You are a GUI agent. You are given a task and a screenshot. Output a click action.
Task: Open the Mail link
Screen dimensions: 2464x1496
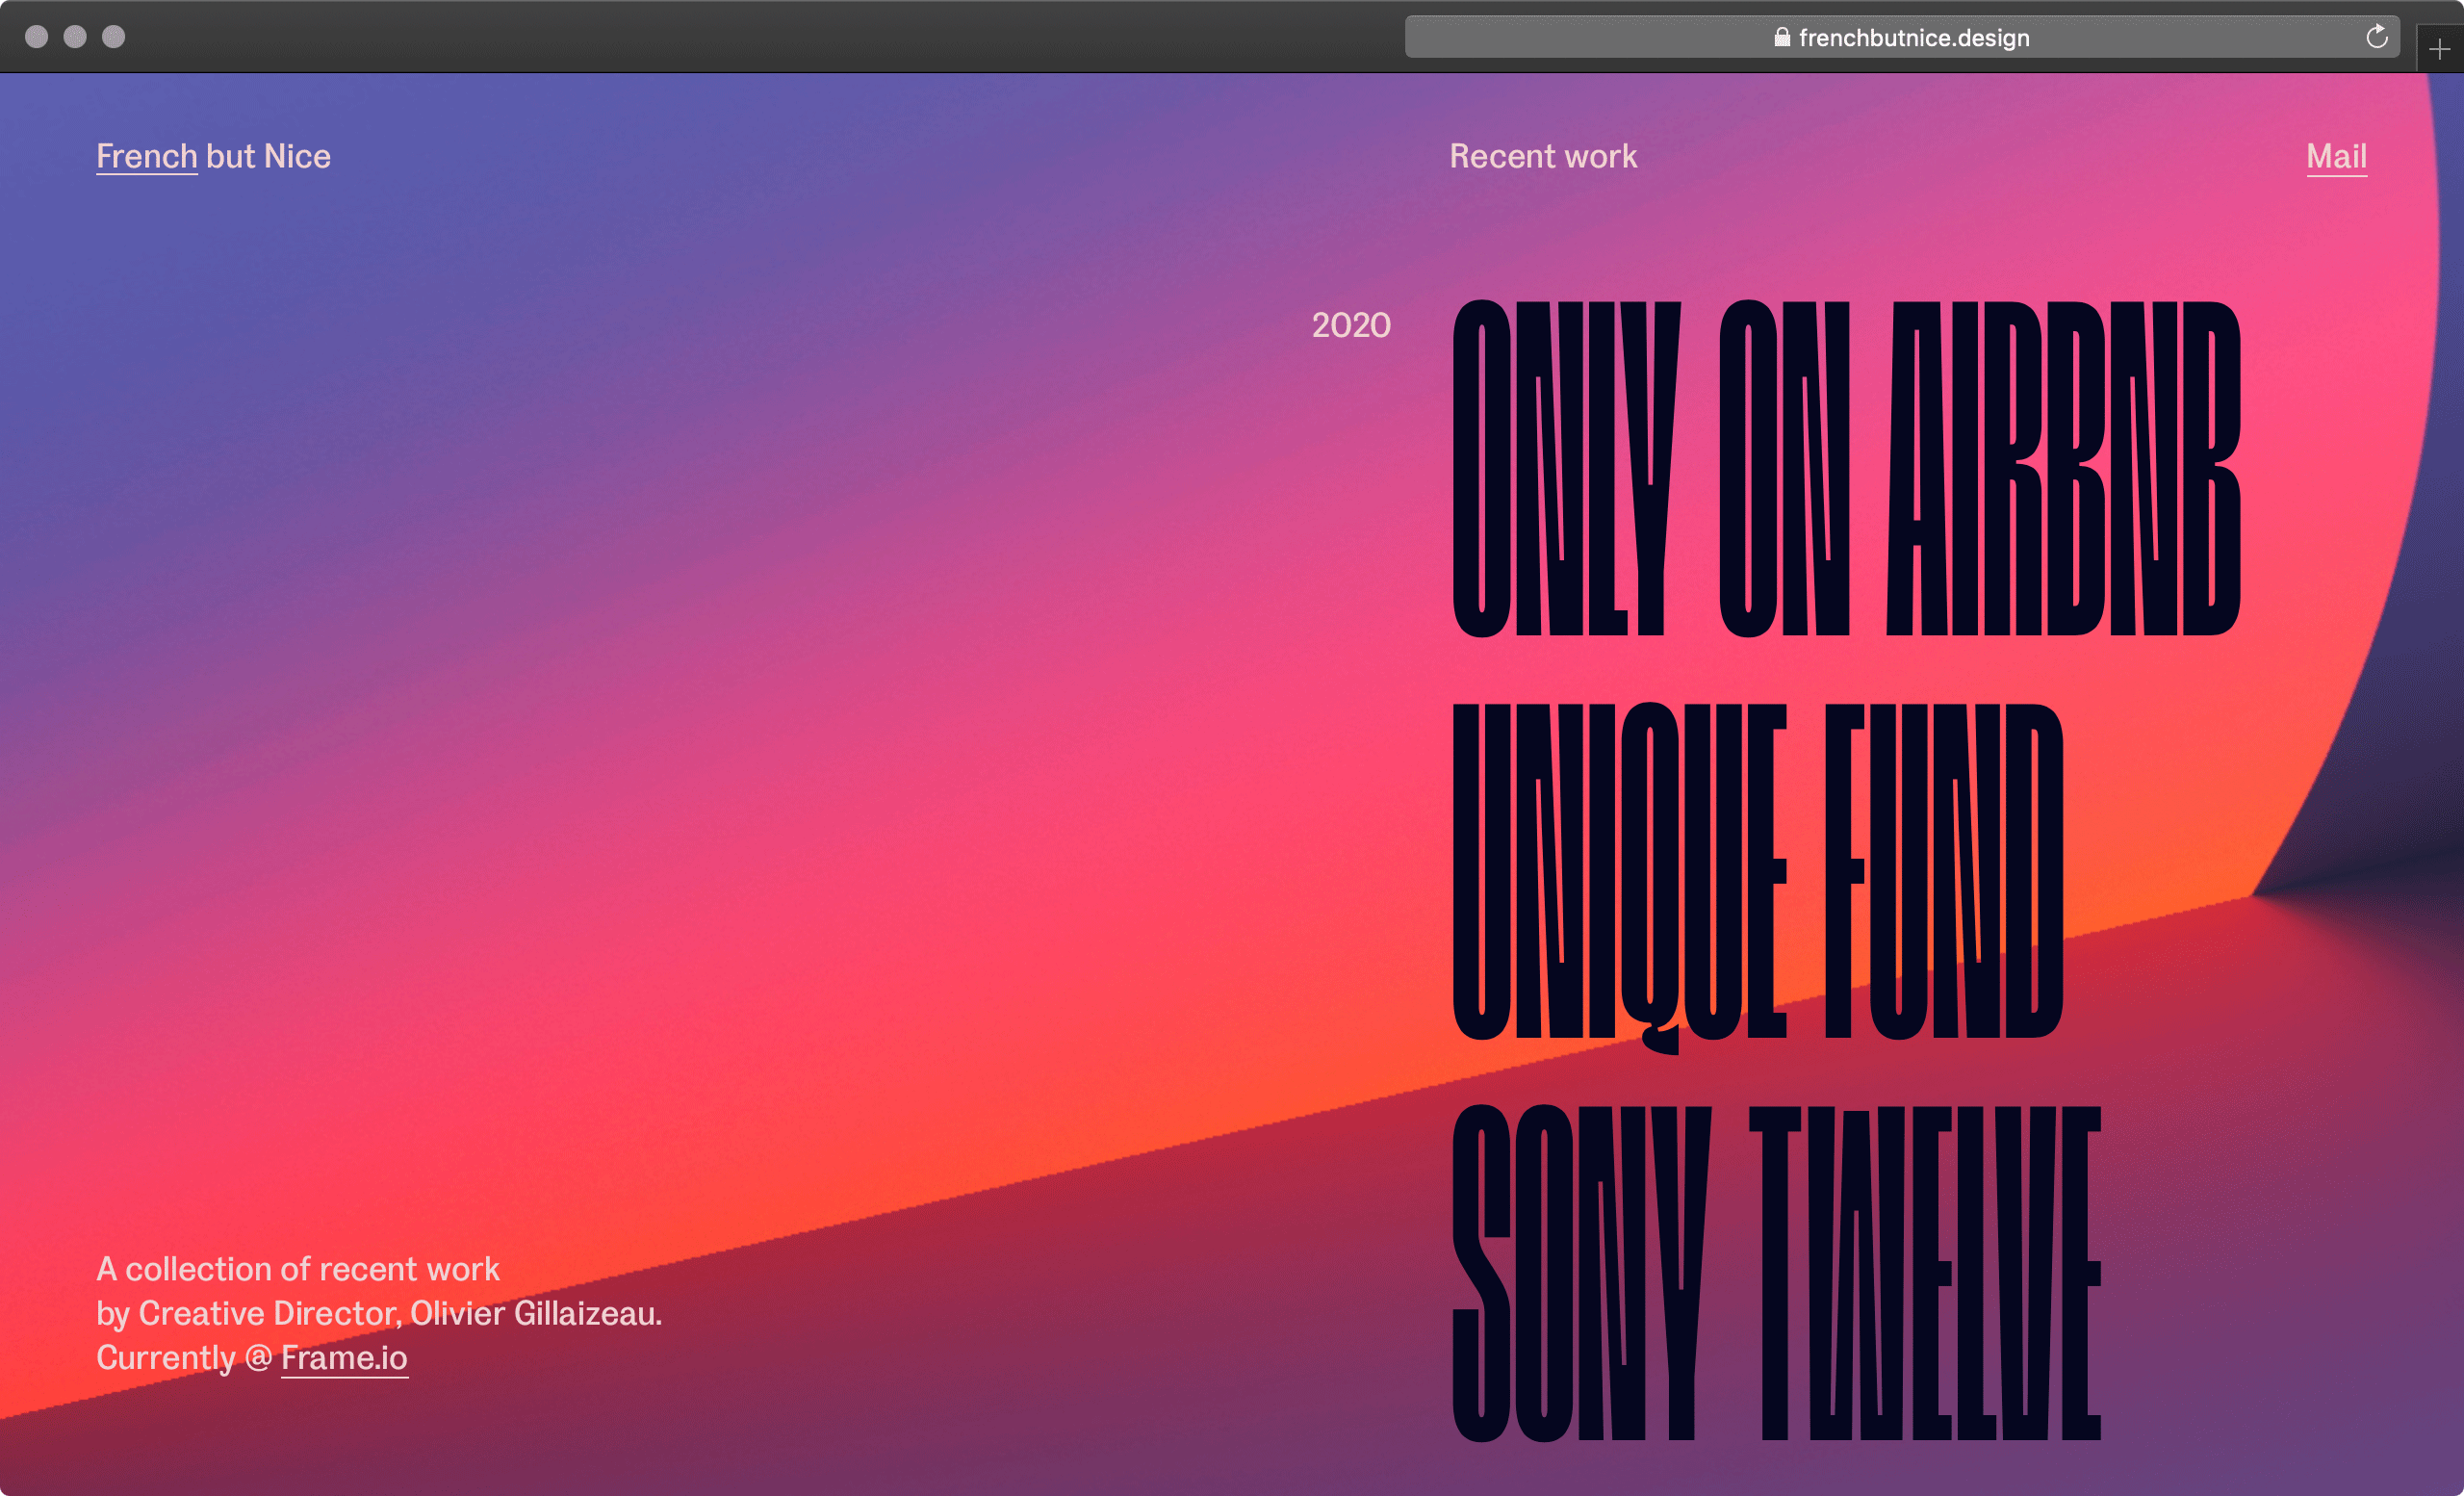[x=2335, y=156]
